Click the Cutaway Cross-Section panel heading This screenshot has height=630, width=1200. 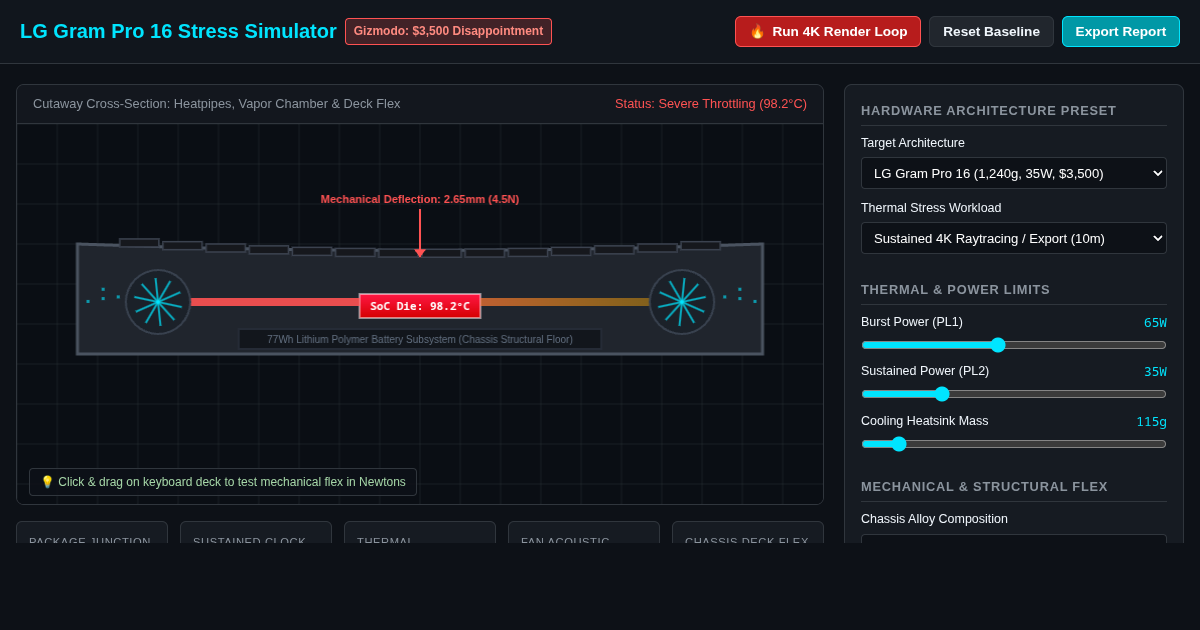click(217, 104)
